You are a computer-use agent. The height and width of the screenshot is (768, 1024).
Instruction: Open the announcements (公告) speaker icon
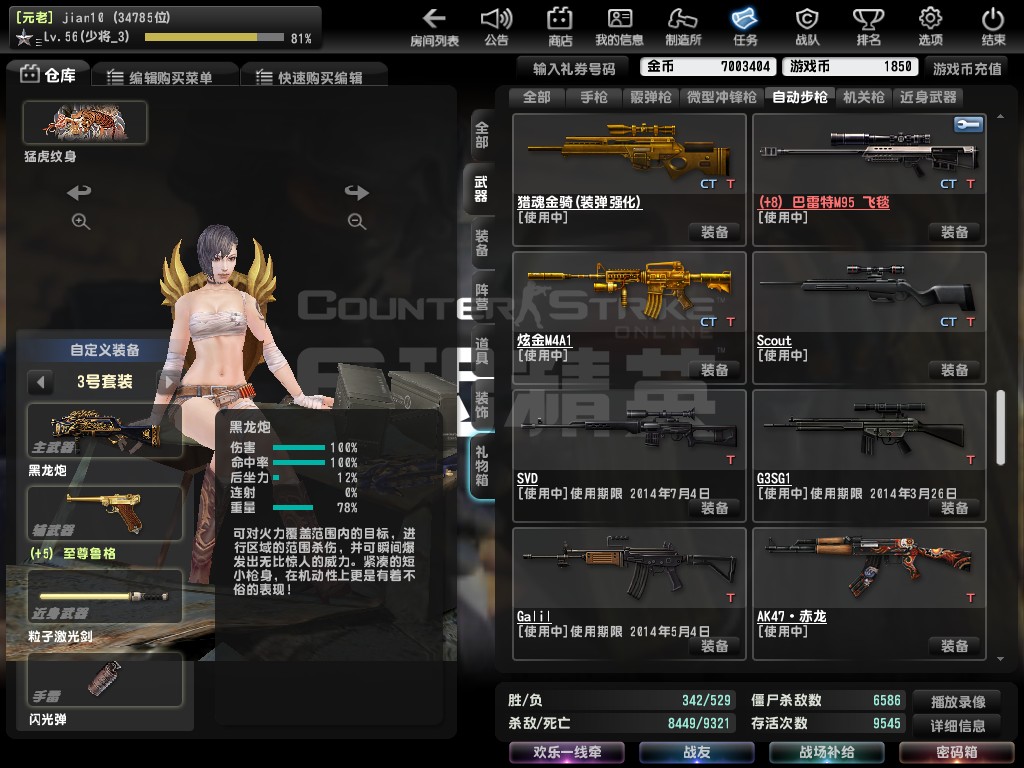496,26
